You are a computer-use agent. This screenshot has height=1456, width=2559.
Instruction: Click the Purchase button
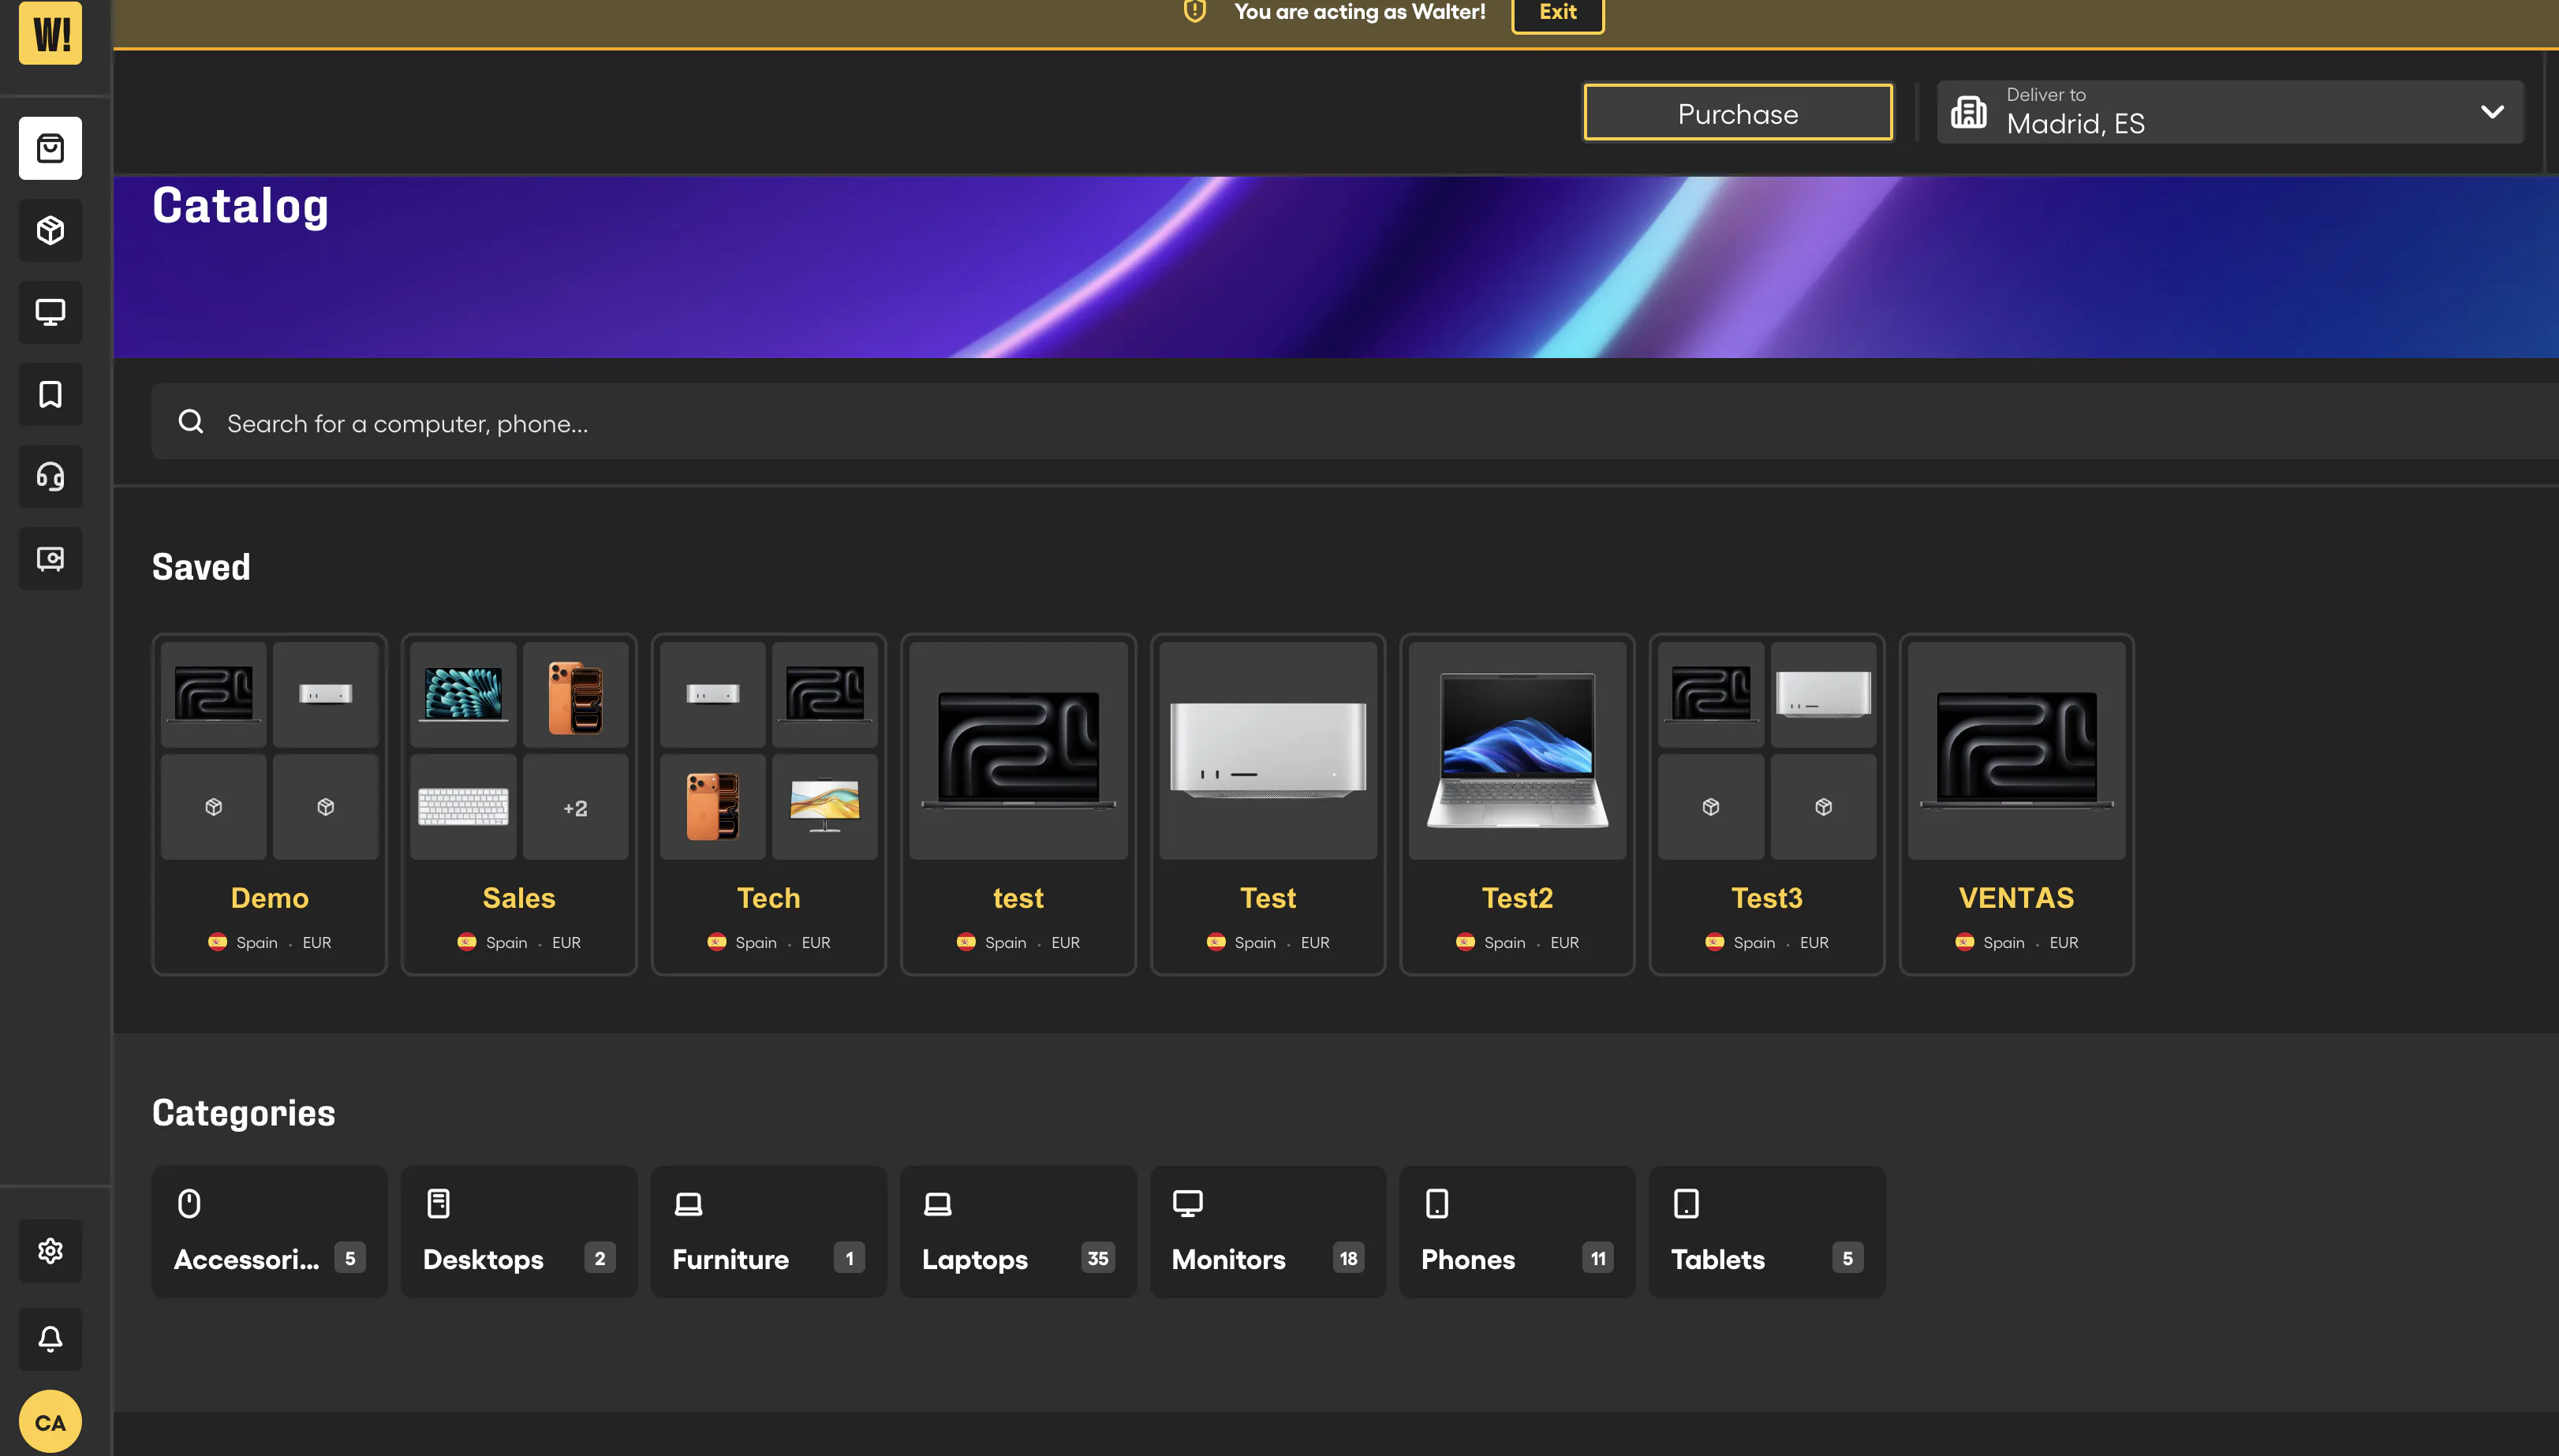[x=1738, y=112]
